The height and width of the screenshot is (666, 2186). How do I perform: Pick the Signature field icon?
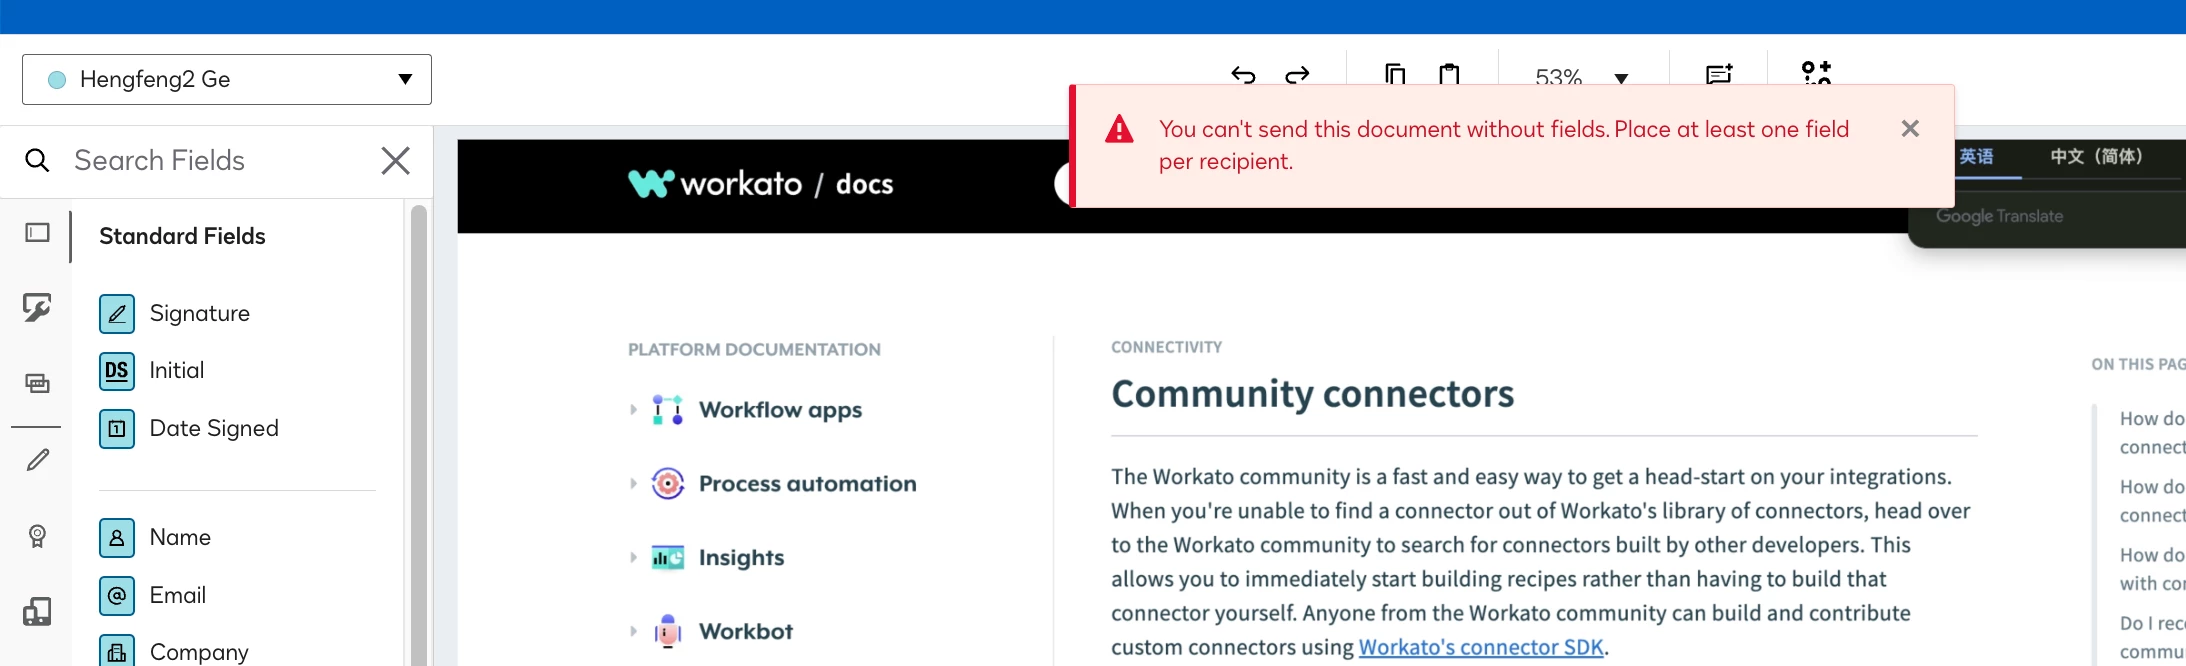coord(117,314)
